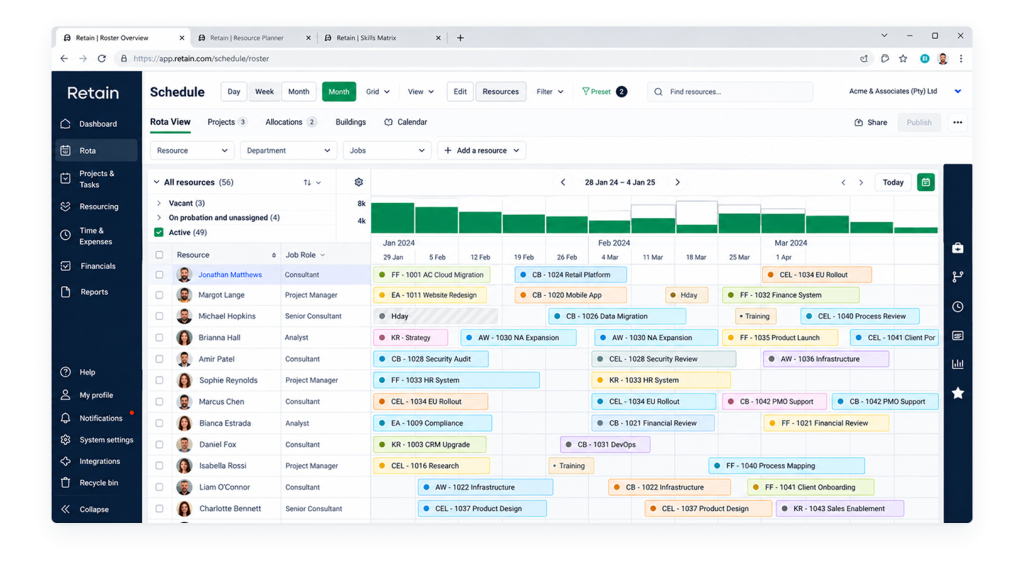Screen dimensions: 1024x562
Task: View Notifications from the sidebar
Action: (97, 418)
